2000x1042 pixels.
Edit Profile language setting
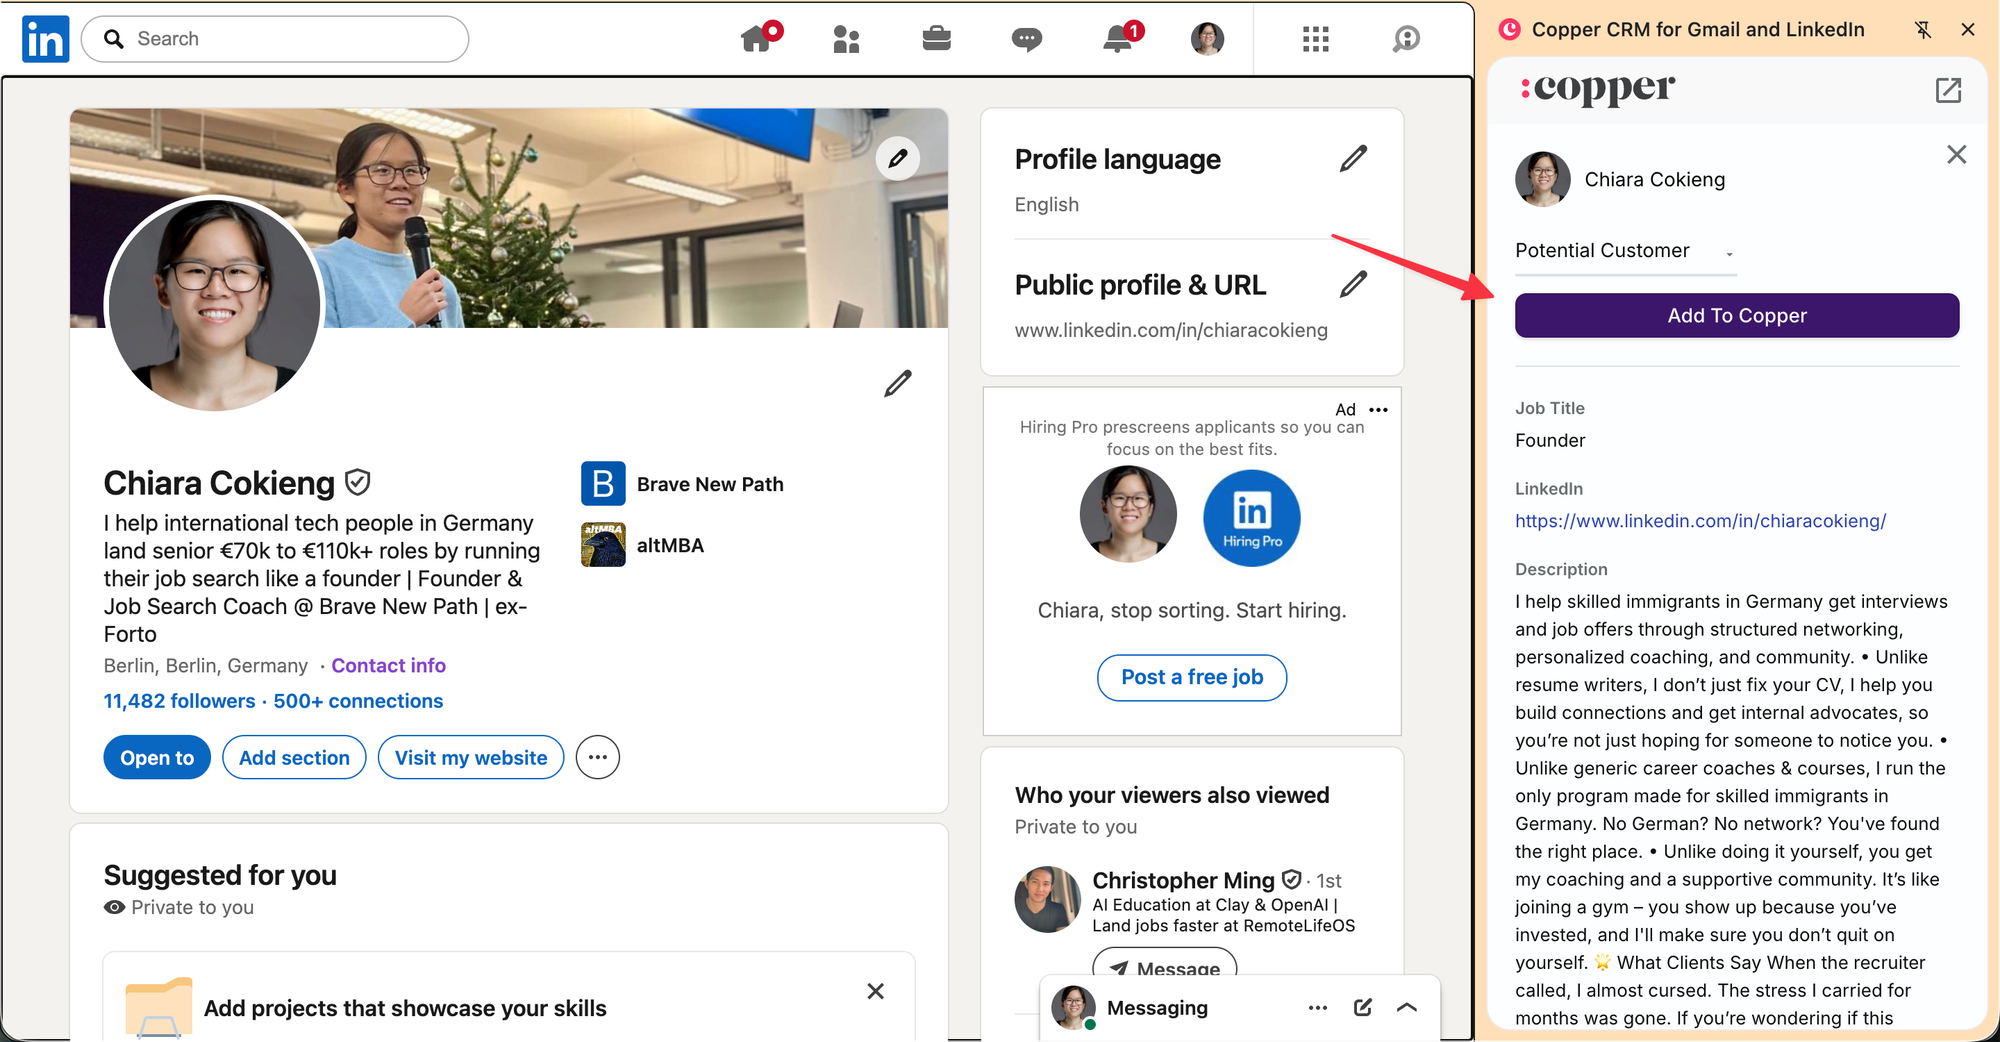pos(1353,158)
